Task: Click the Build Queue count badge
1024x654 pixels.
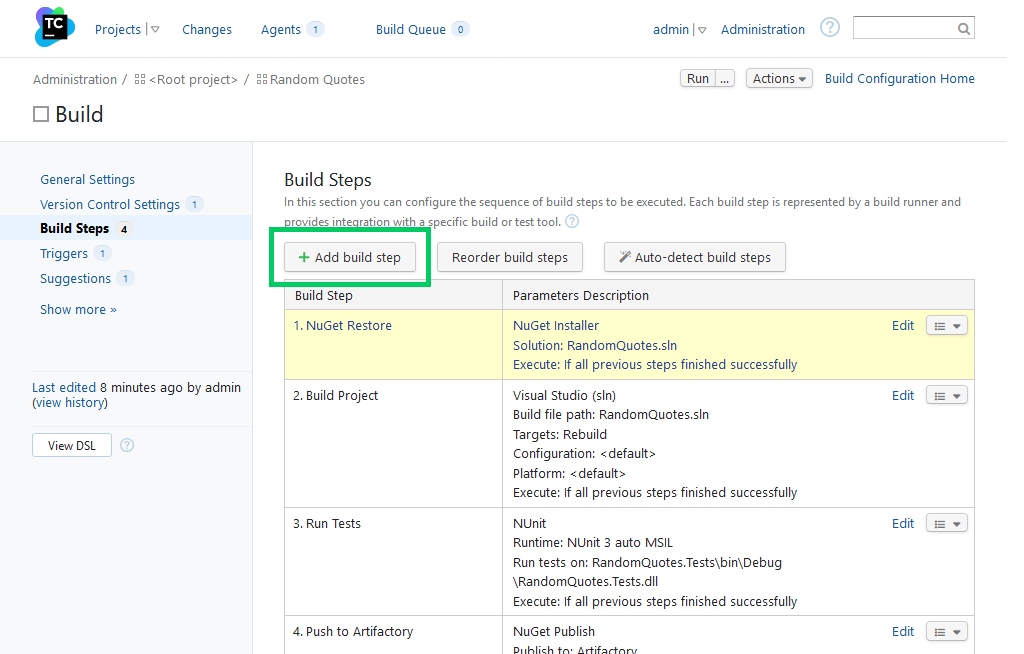Action: point(460,29)
